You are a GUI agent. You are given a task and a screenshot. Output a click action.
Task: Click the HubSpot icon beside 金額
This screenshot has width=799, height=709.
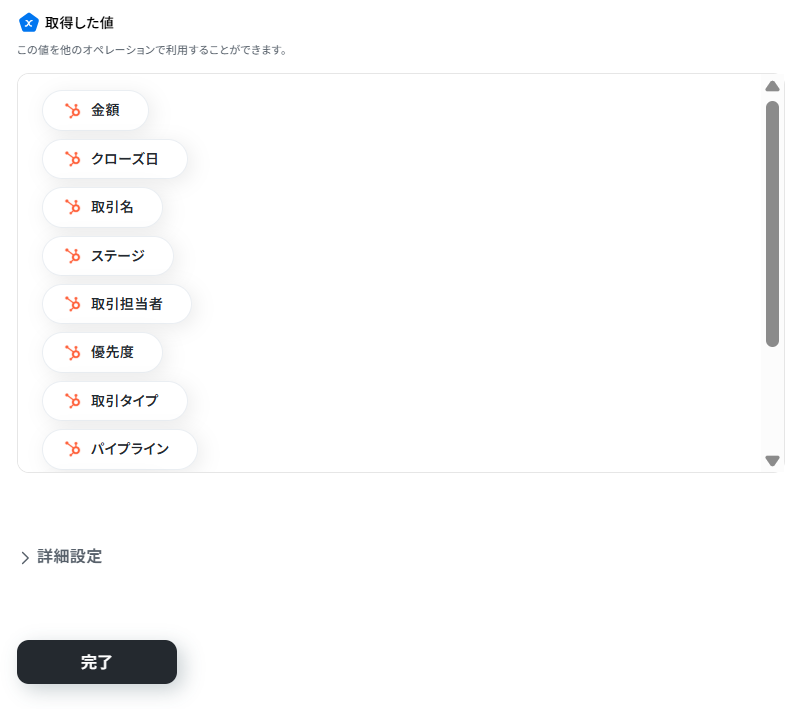point(72,110)
